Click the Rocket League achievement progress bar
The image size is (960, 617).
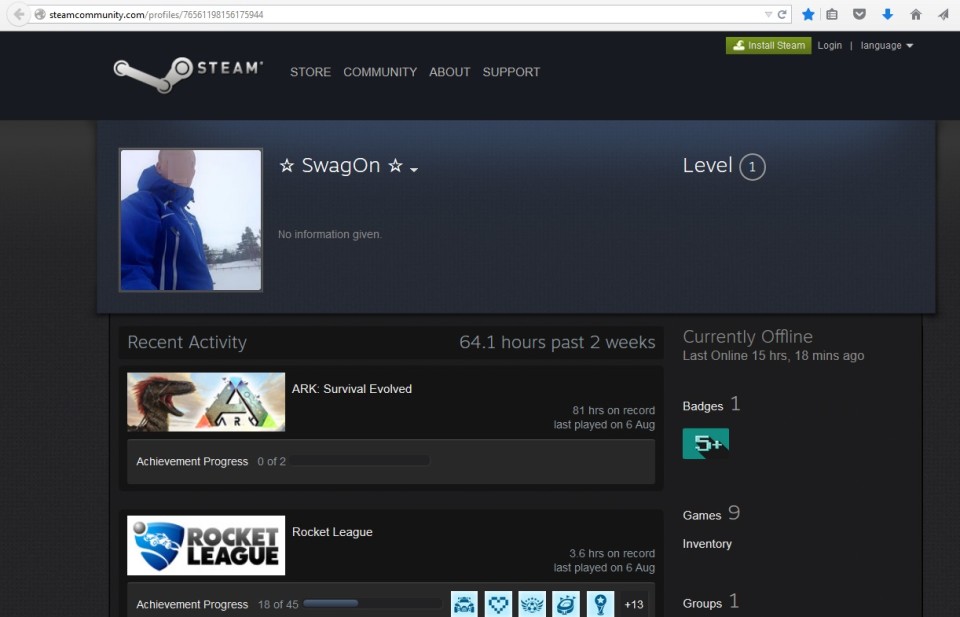click(372, 604)
